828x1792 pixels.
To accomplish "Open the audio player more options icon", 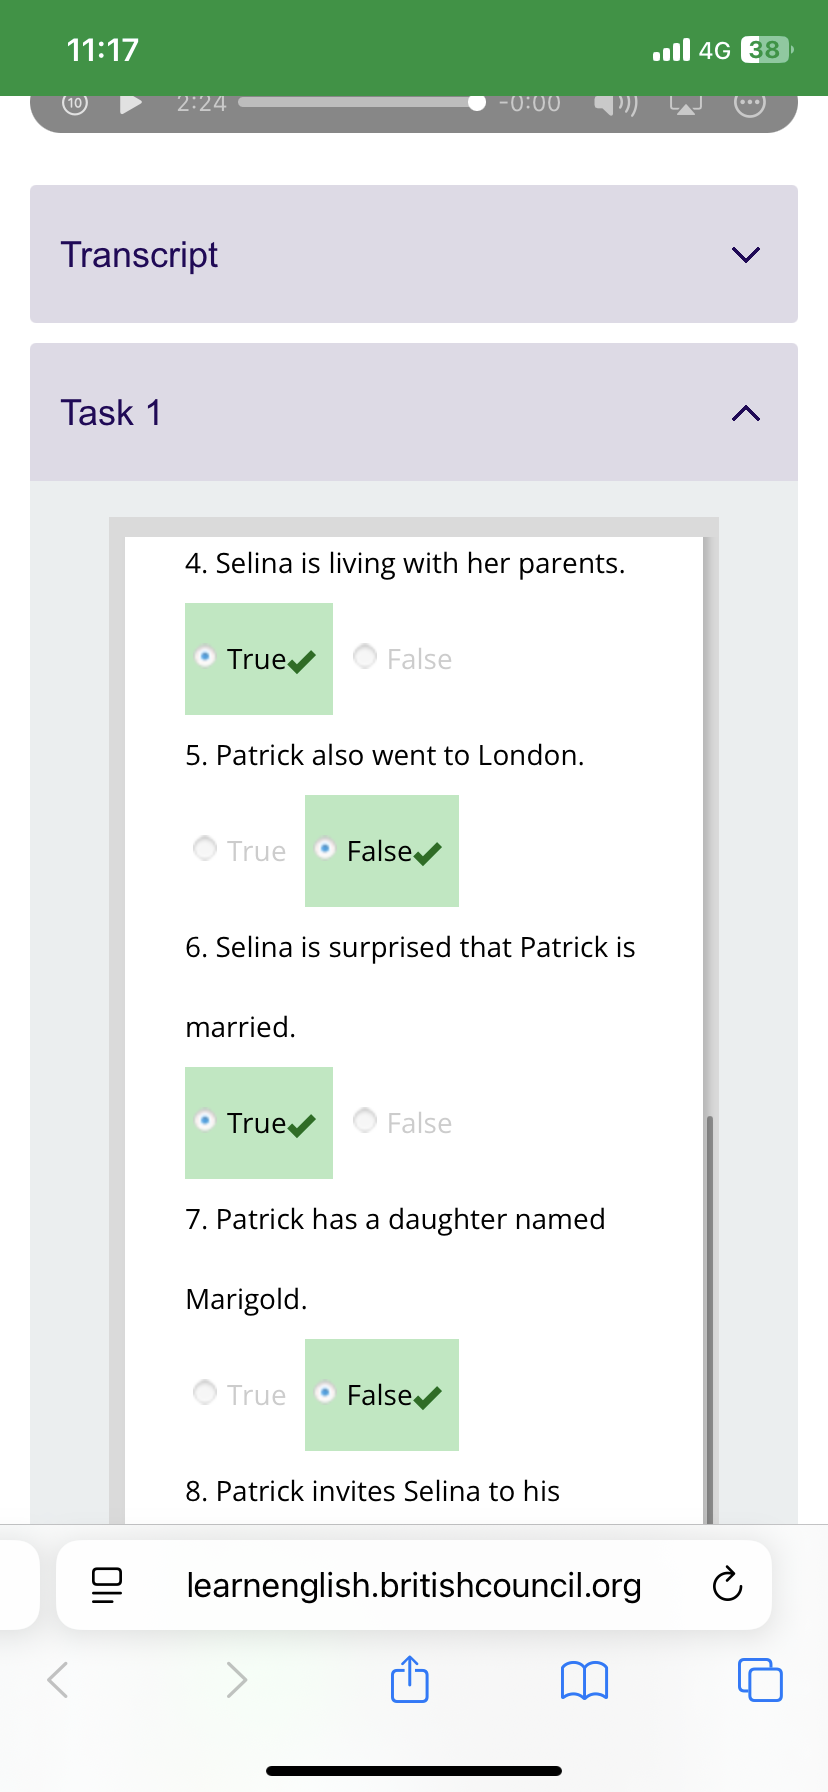I will tap(750, 104).
